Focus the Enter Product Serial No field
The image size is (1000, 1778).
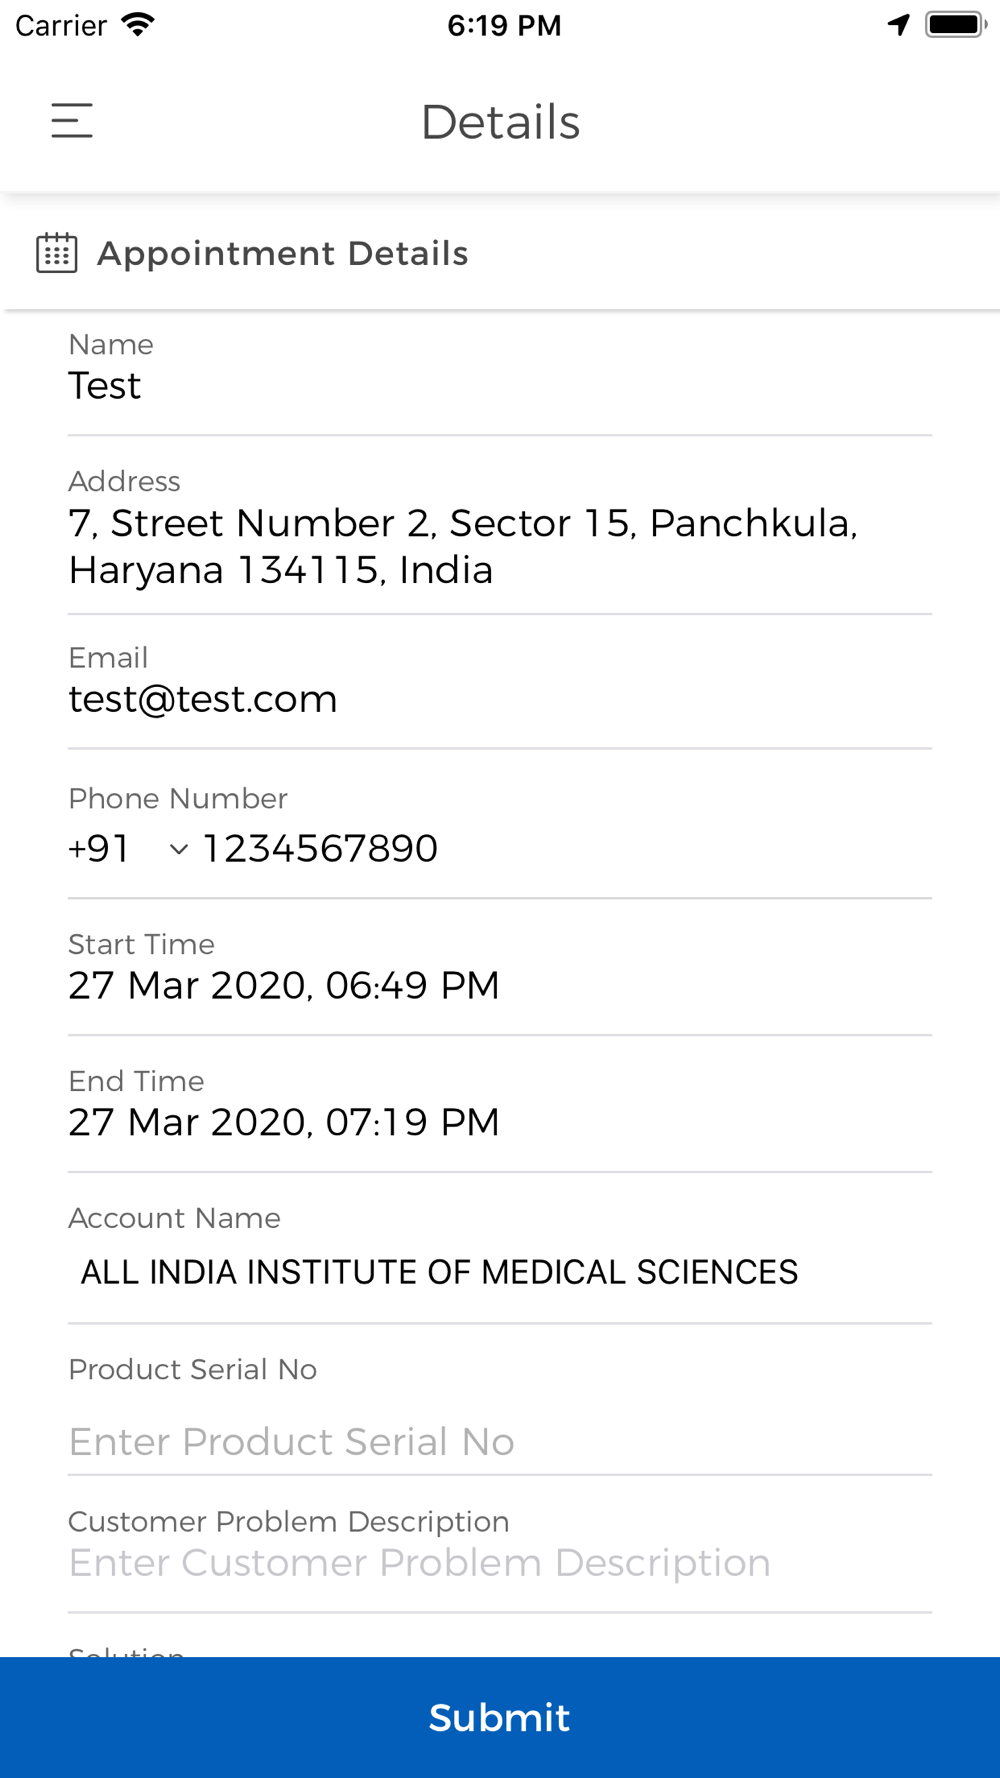[x=500, y=1441]
